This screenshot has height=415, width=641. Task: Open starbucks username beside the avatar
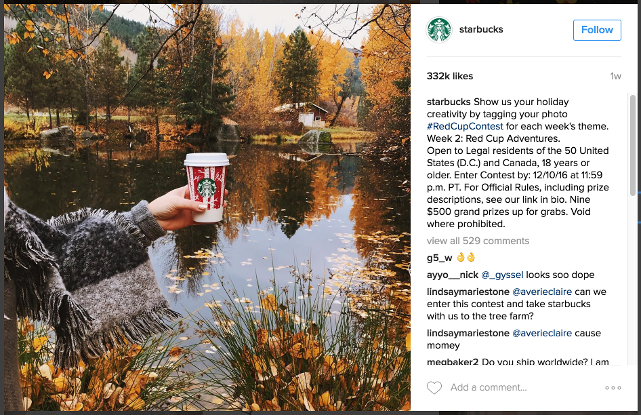(480, 30)
